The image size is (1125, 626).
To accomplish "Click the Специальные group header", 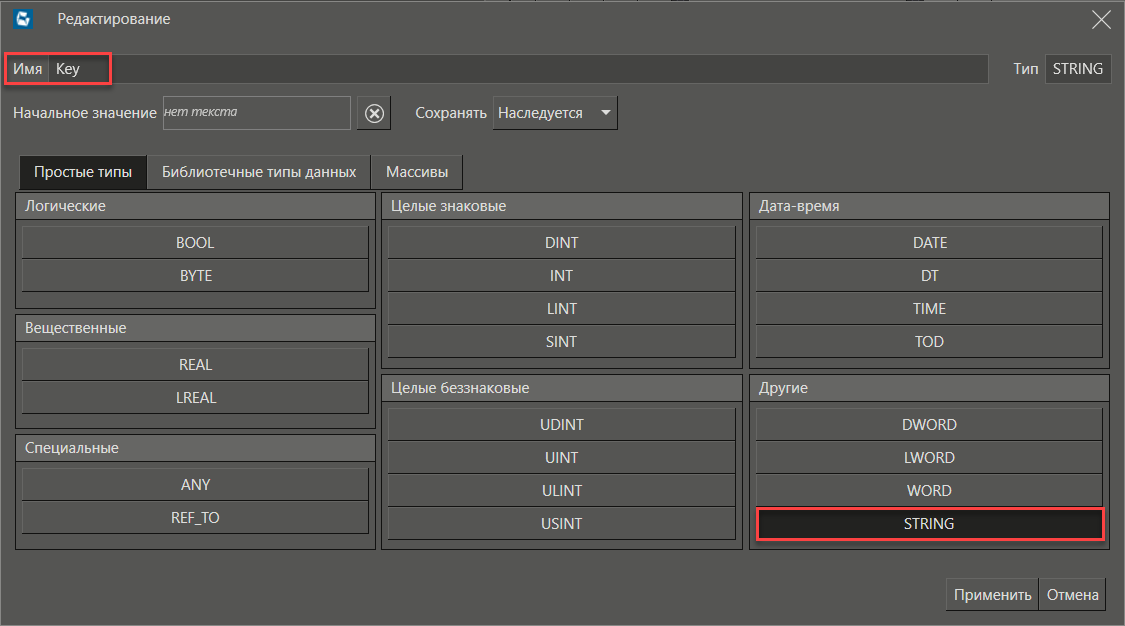I will coord(195,448).
